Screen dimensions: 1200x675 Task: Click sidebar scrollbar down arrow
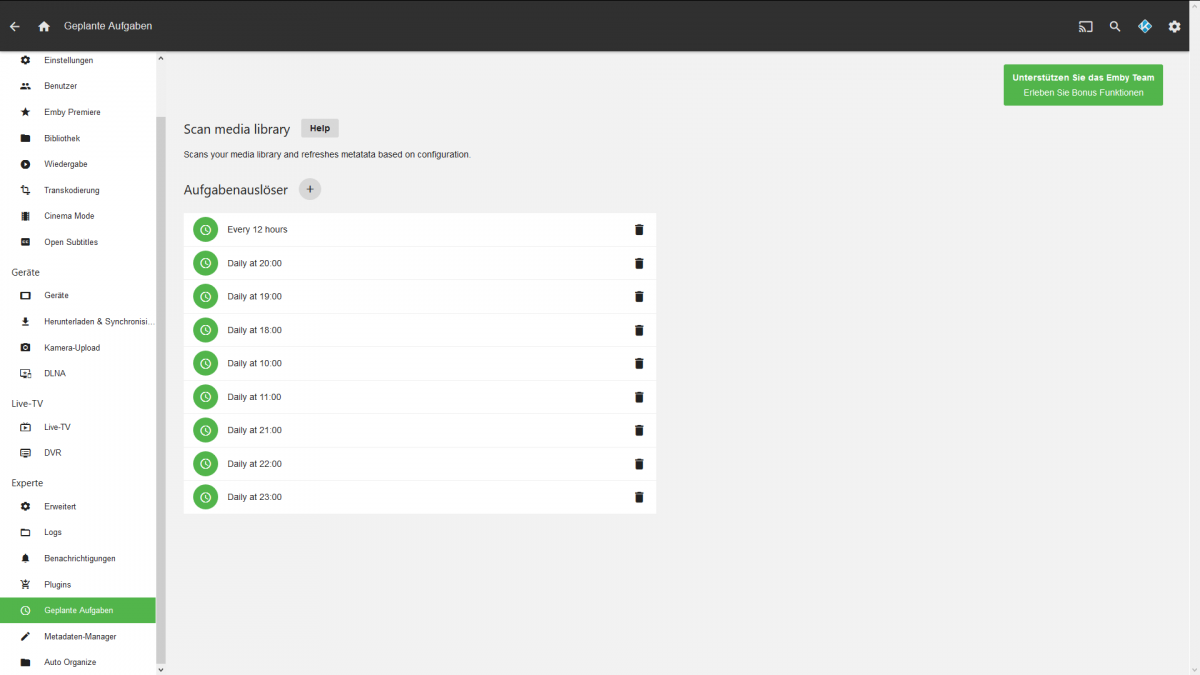(x=160, y=669)
